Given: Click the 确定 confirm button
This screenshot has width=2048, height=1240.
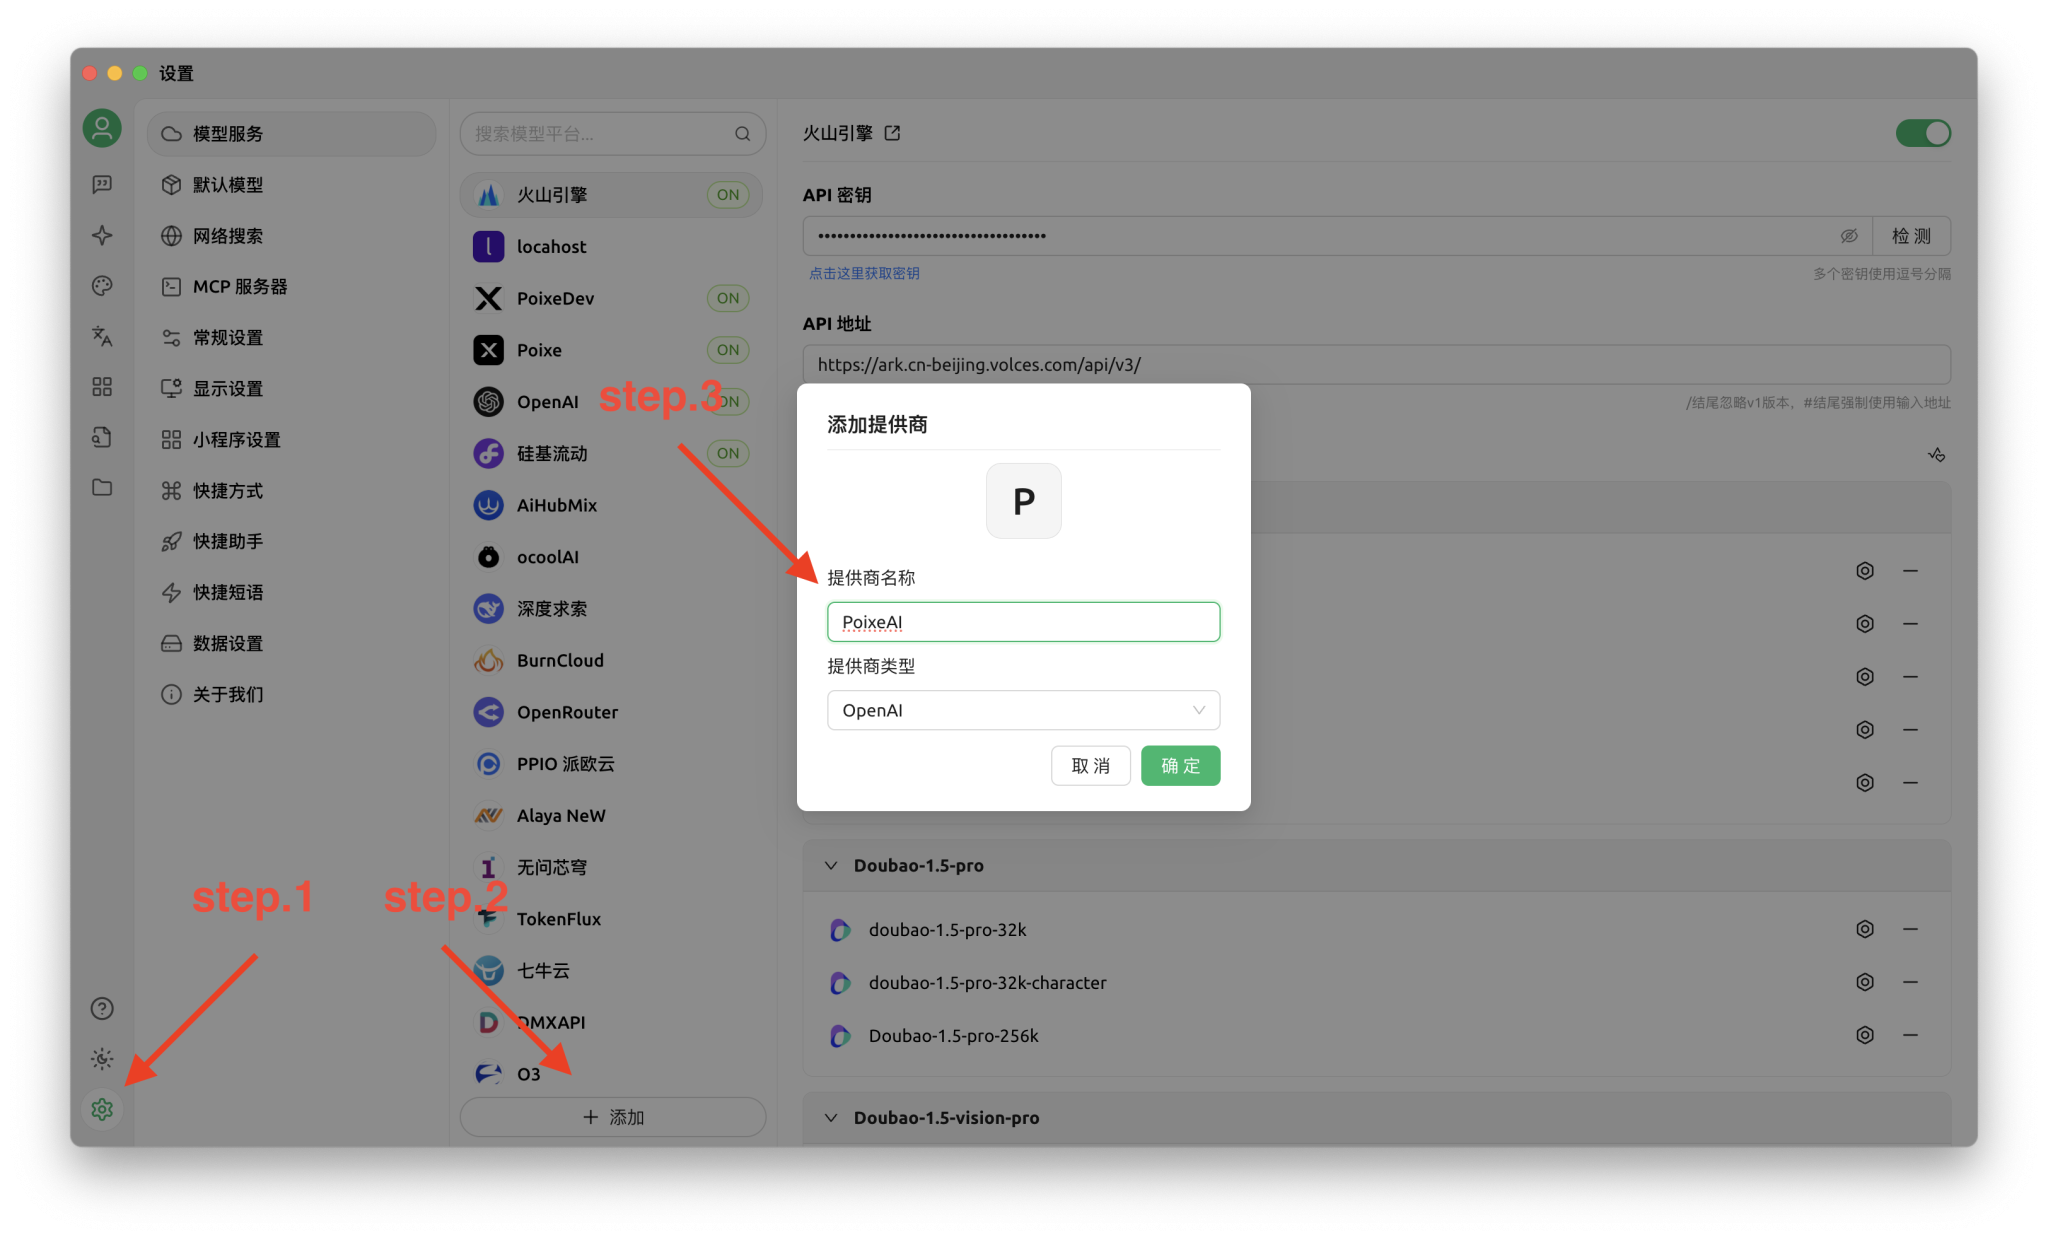Looking at the screenshot, I should point(1180,766).
